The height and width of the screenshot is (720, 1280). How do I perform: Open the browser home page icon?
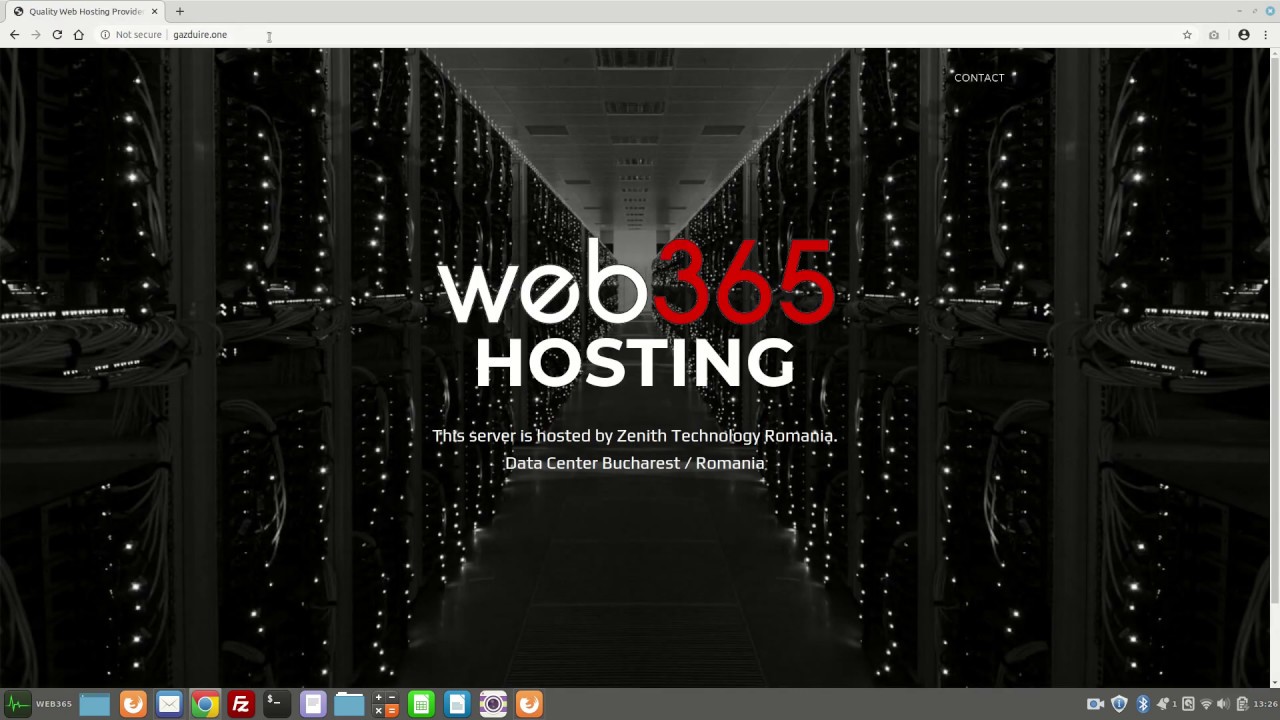tap(78, 34)
